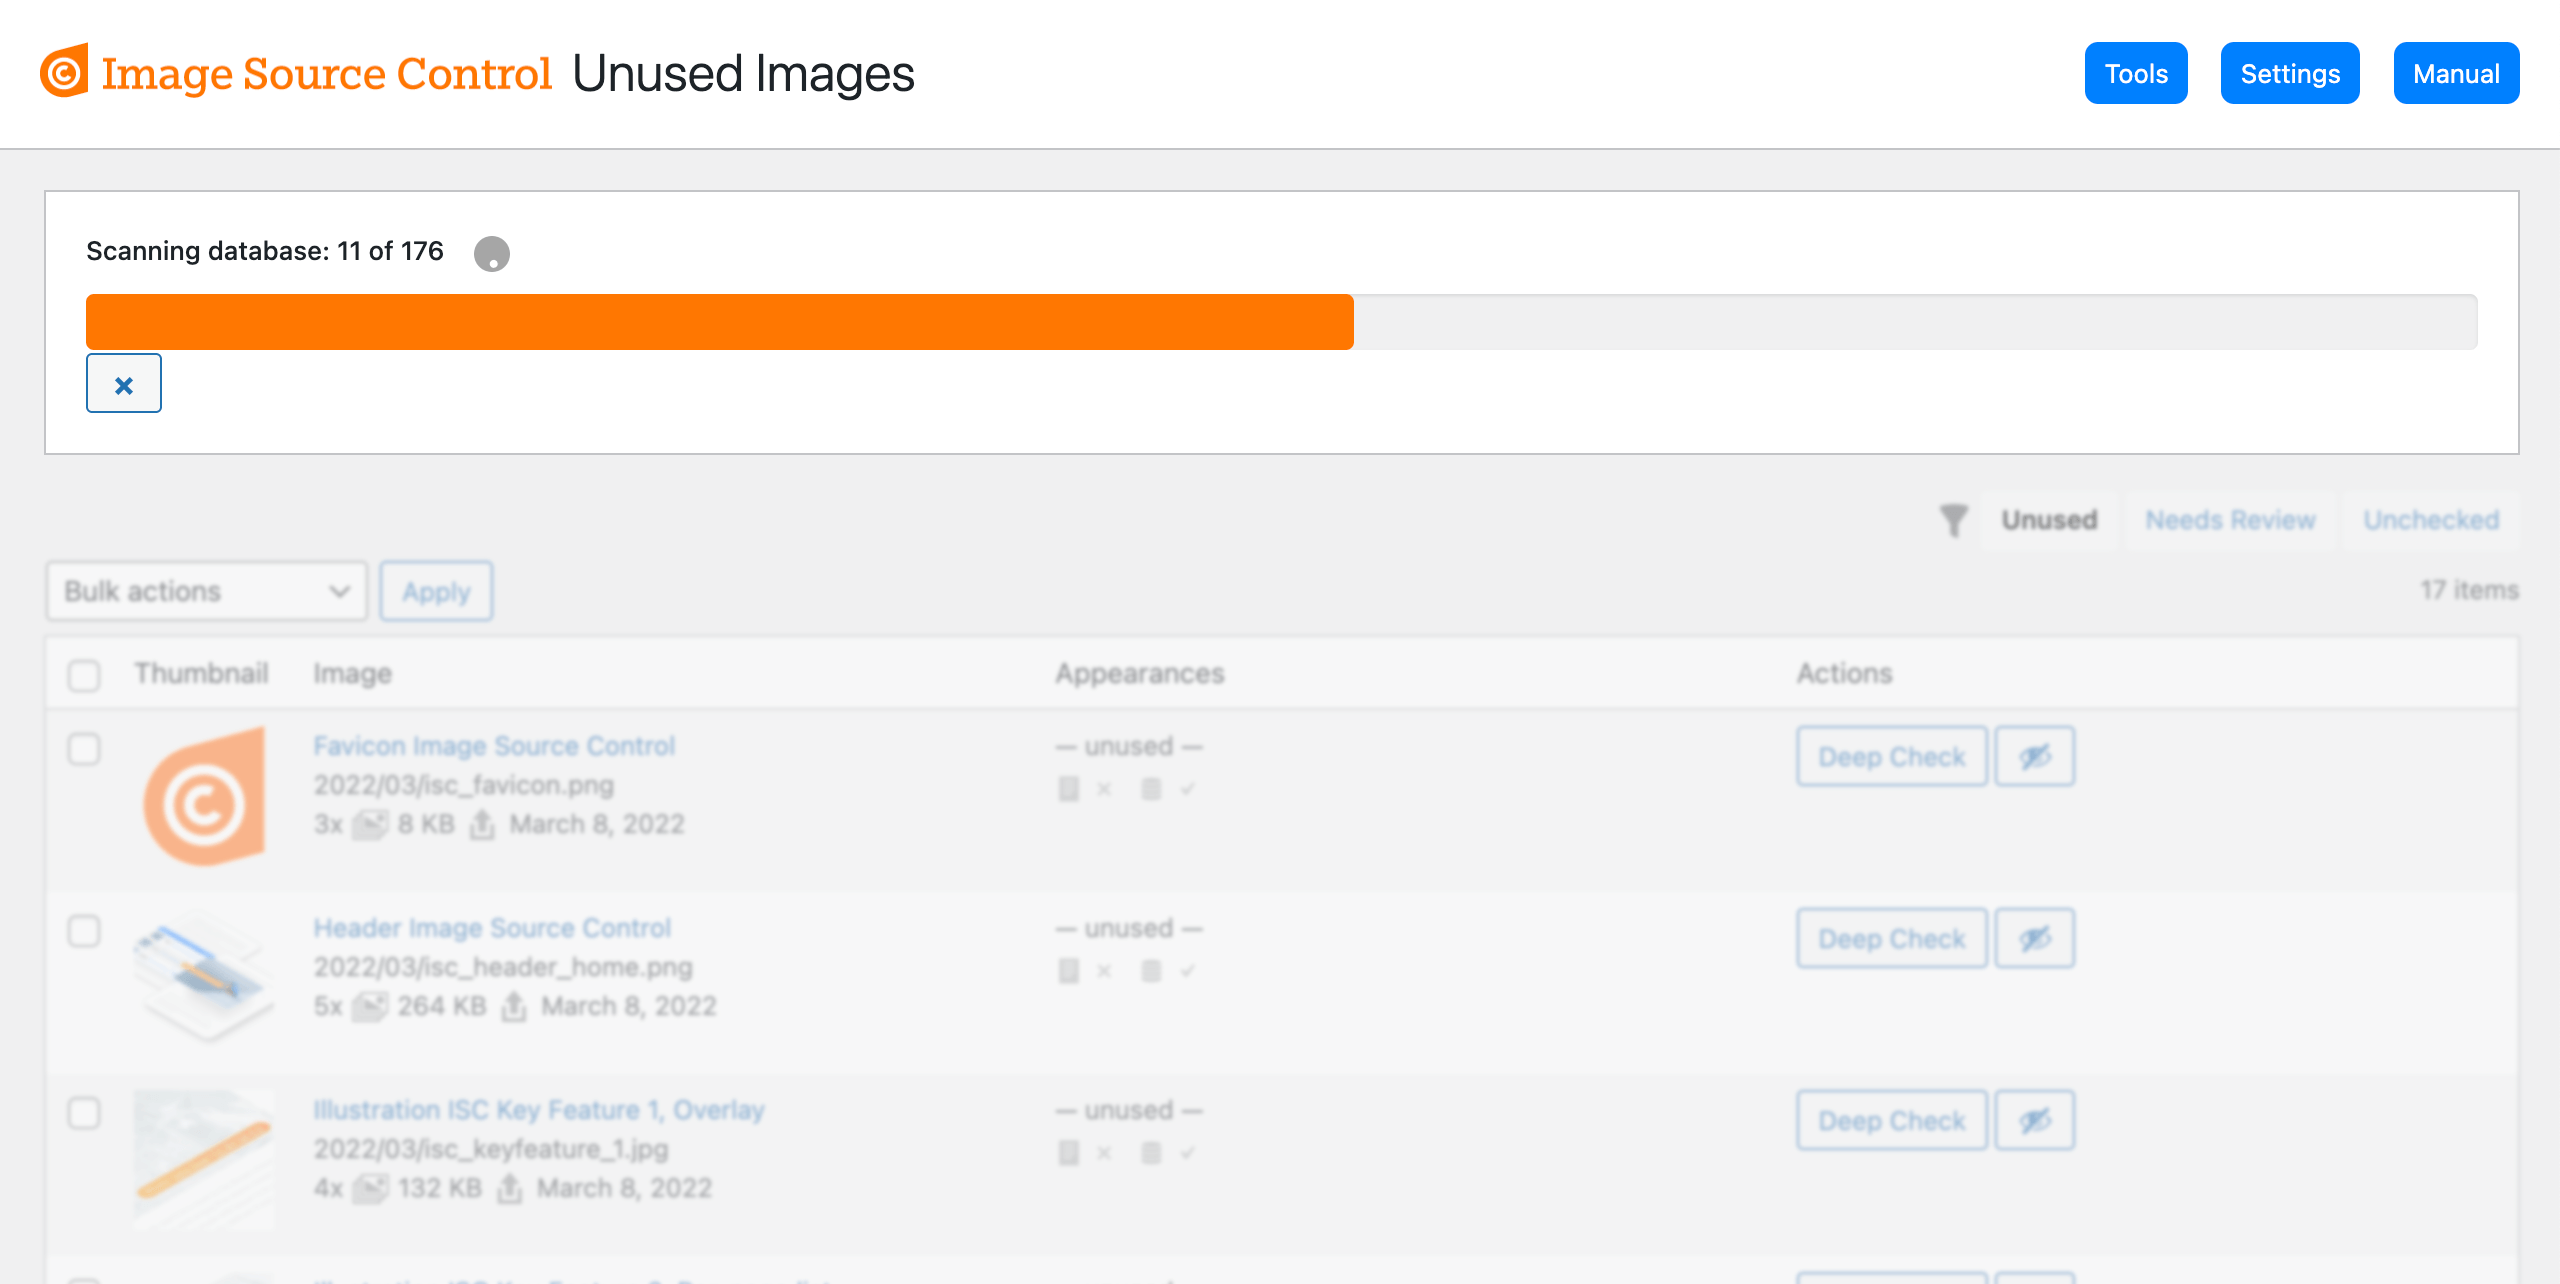Click the filter funnel icon

pos(1953,520)
